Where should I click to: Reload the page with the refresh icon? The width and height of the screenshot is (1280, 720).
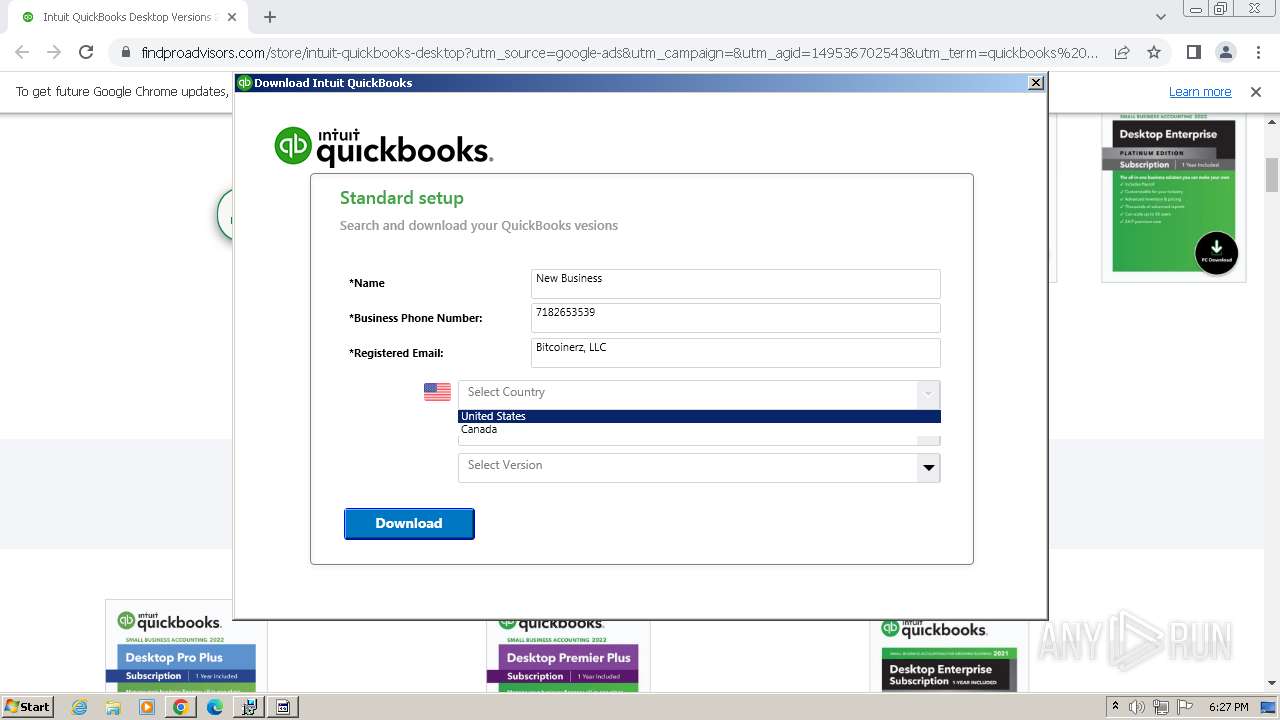[86, 52]
